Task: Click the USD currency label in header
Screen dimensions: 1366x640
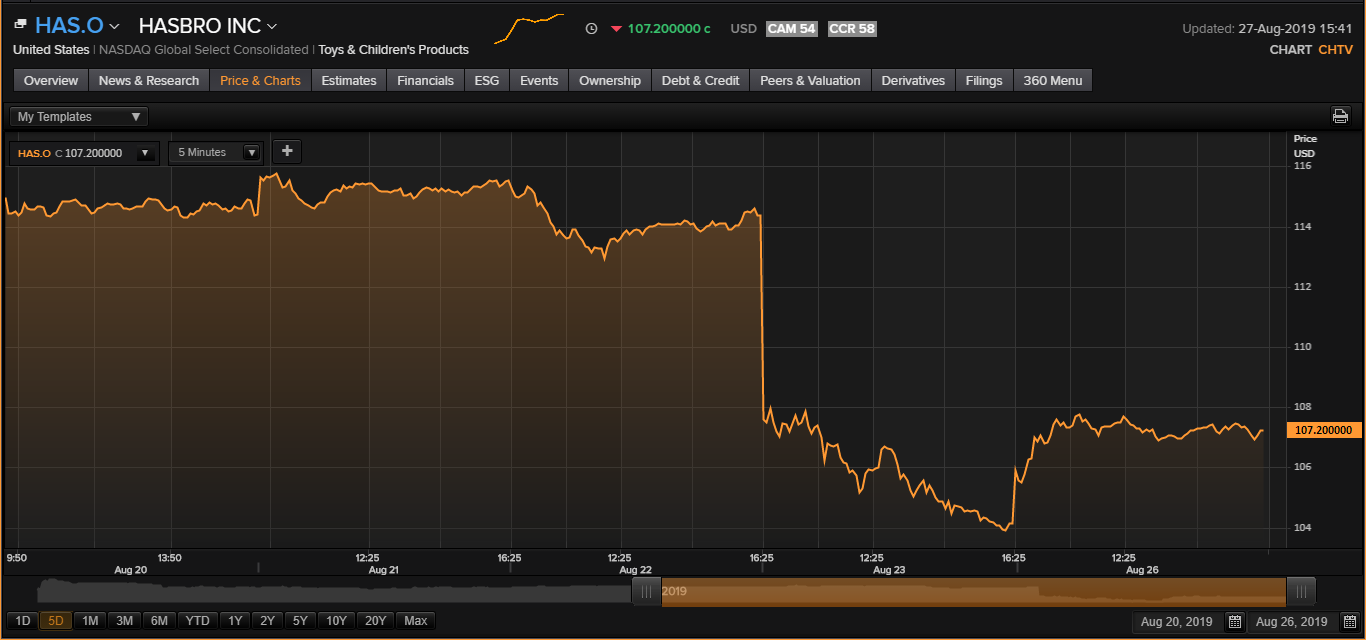Action: 744,29
